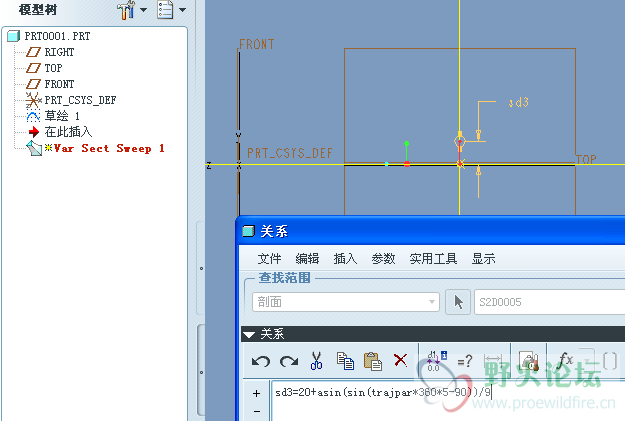Click the 模型树 panel title
This screenshot has height=421, width=625.
pos(38,10)
